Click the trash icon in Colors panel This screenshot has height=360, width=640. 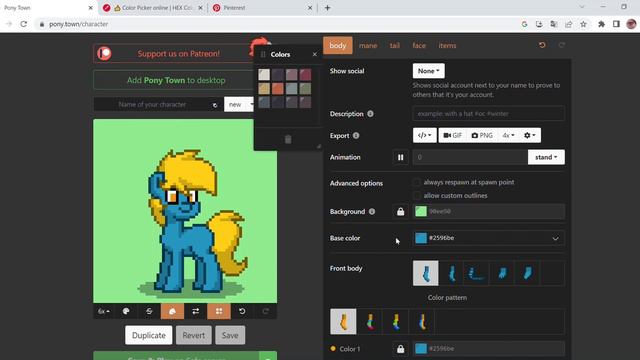288,139
